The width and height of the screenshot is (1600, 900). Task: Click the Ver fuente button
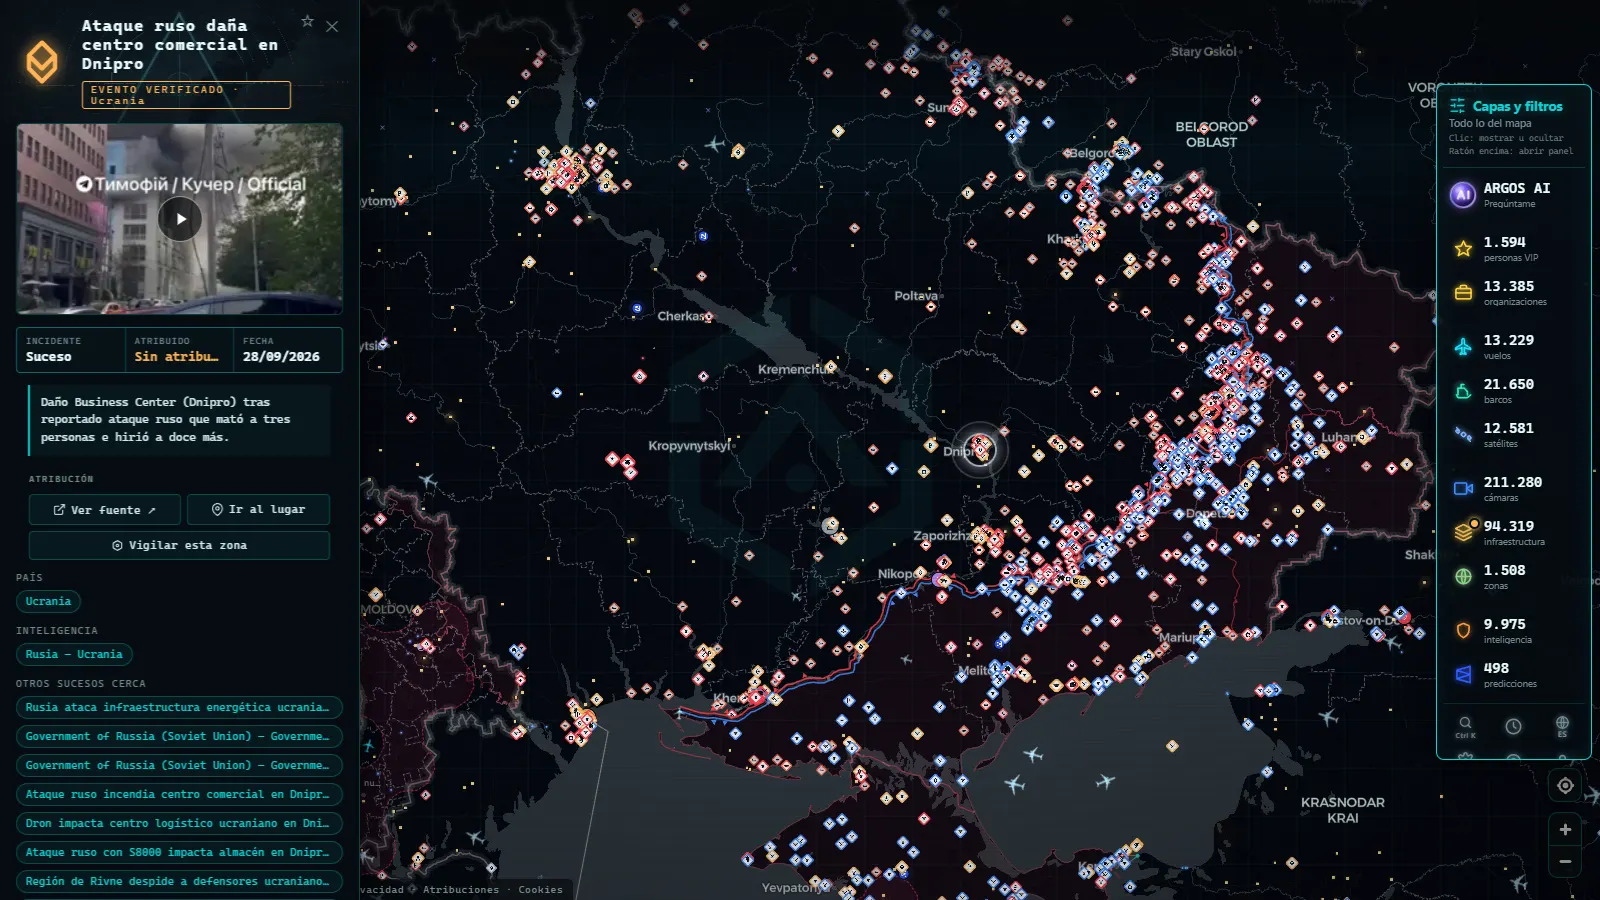pos(105,509)
